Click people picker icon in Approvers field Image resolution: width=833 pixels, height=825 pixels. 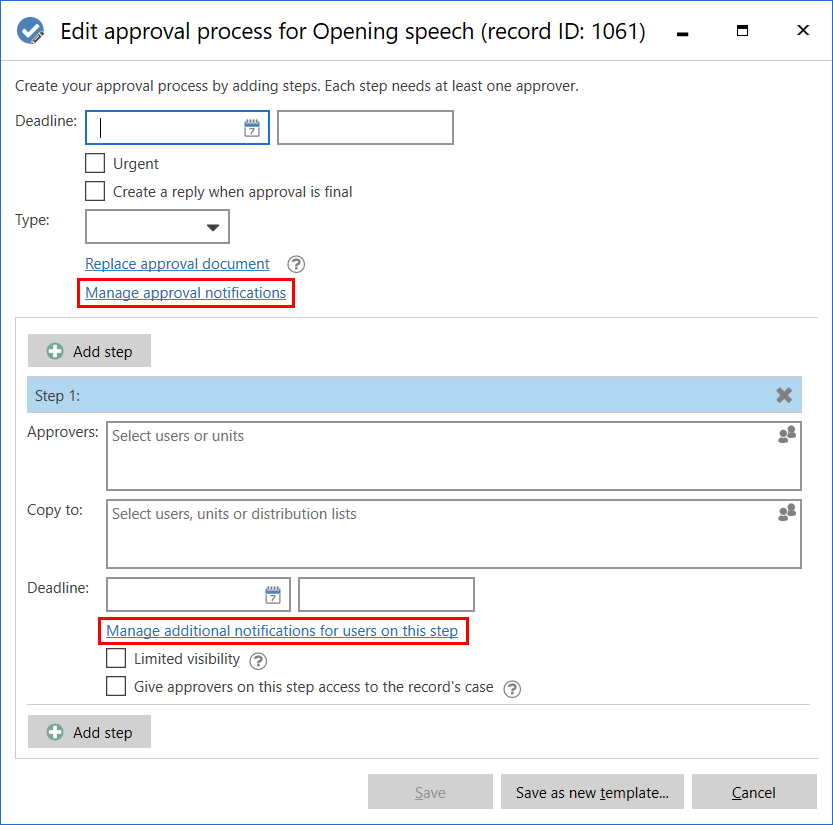click(786, 435)
